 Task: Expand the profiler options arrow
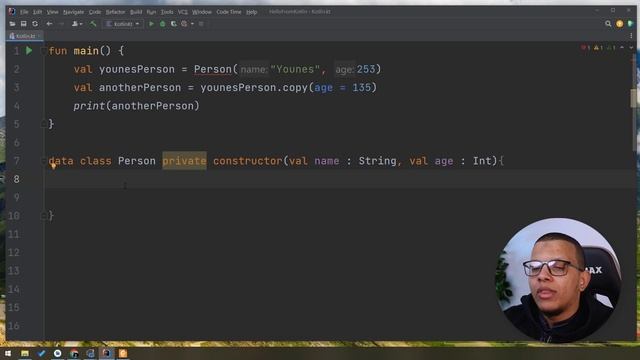pos(192,24)
